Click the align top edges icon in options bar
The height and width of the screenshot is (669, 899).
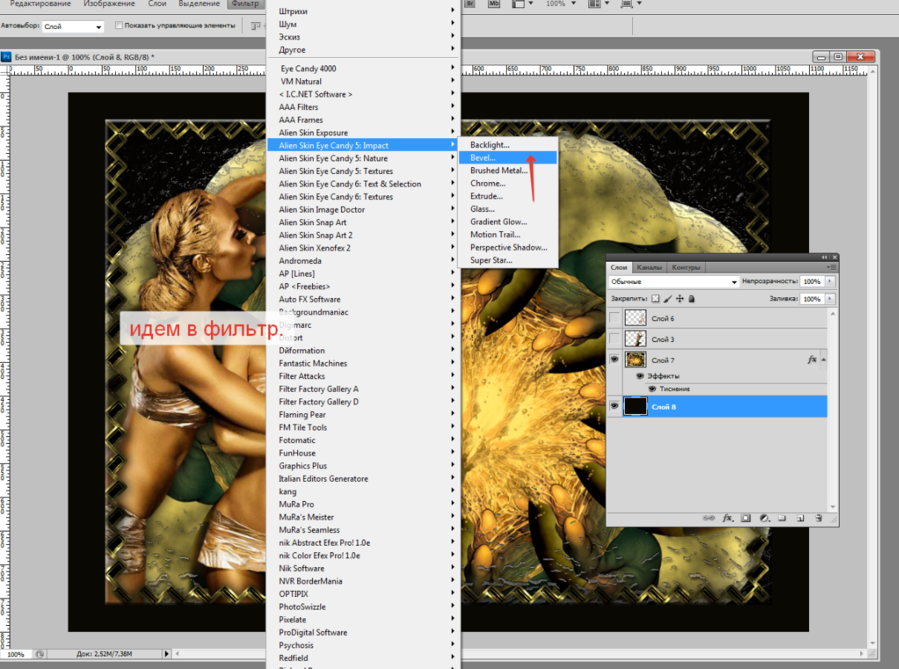256,26
